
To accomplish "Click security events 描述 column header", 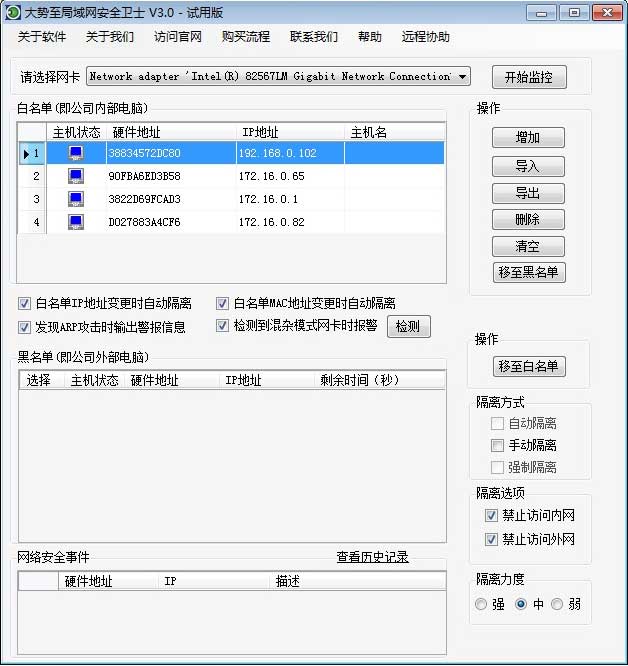I will pyautogui.click(x=357, y=581).
